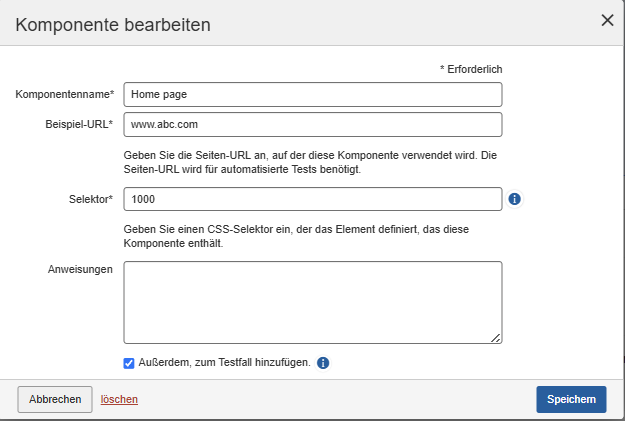625x421 pixels.
Task: Click the '* Erforderlich' required note
Action: coord(470,69)
